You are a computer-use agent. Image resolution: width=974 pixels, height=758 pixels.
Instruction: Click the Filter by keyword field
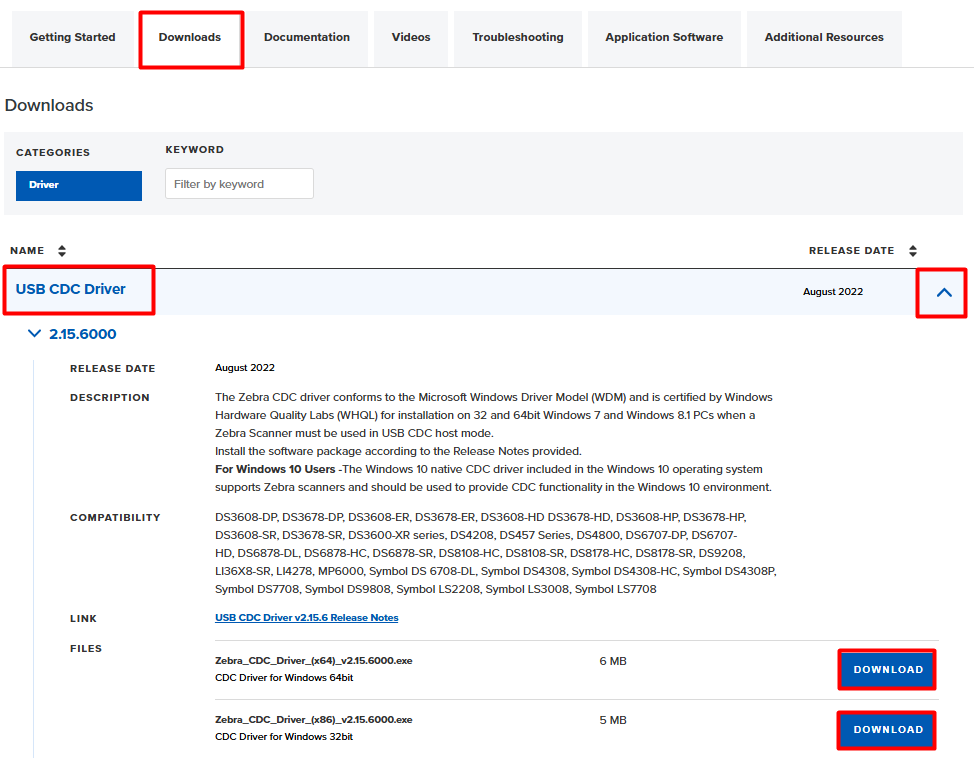click(239, 184)
